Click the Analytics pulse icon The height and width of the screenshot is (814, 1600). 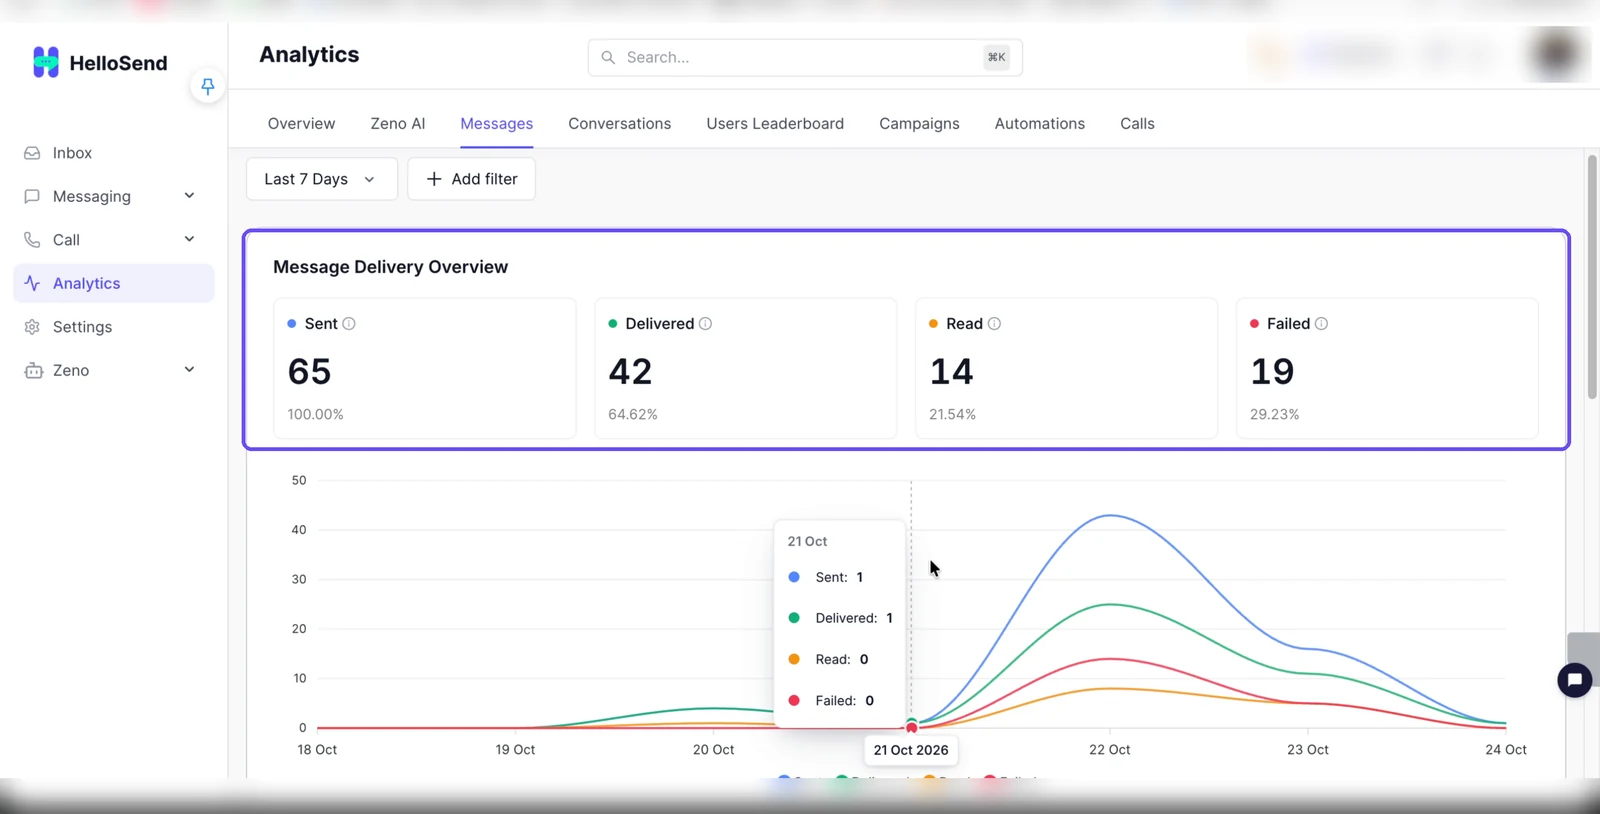(32, 283)
